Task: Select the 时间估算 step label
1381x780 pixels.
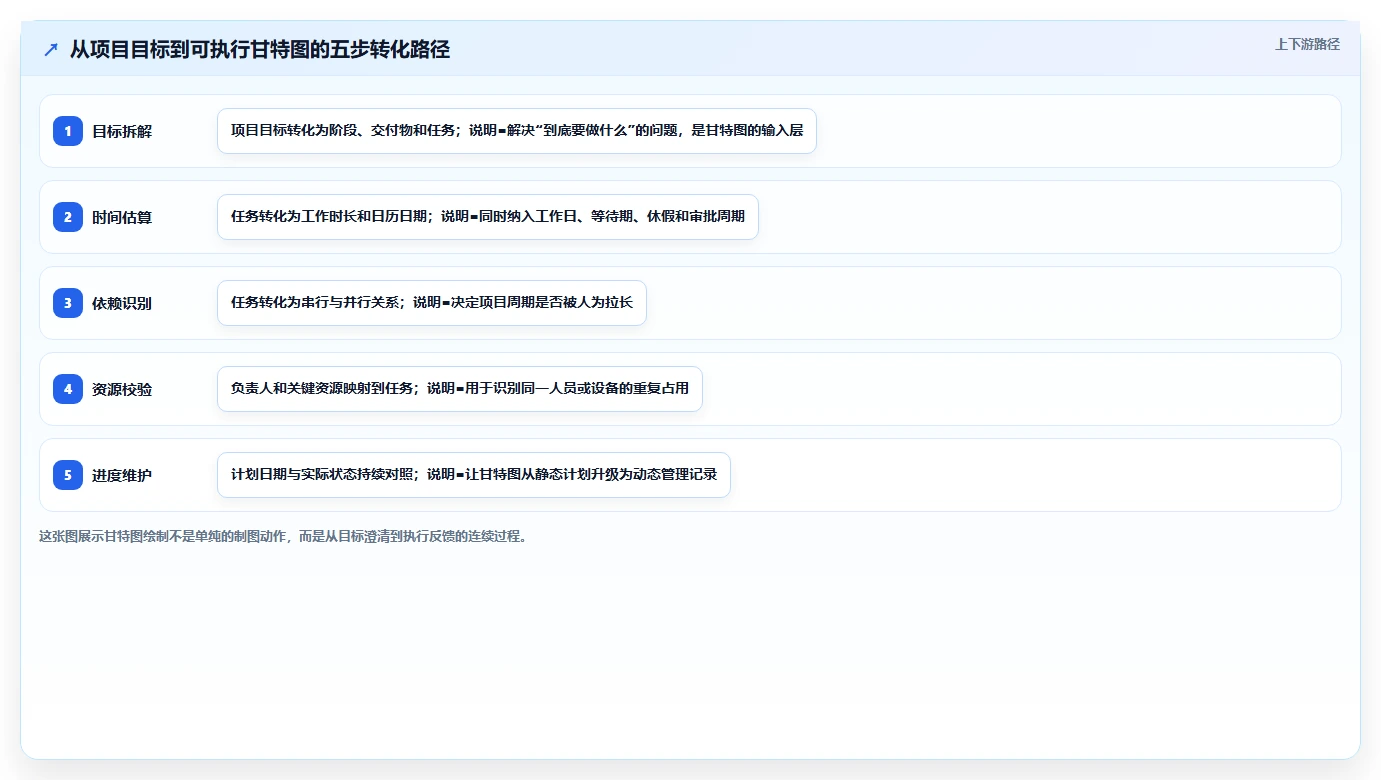Action: point(122,217)
